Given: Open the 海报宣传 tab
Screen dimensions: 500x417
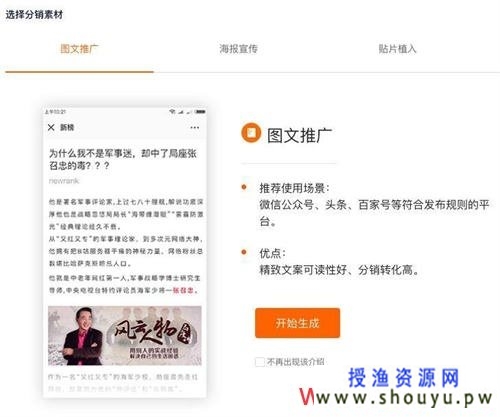Looking at the screenshot, I should coord(238,49).
